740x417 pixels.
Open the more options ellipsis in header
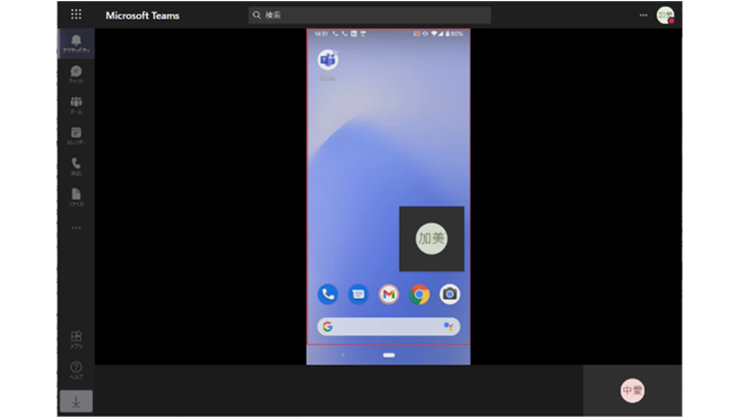pyautogui.click(x=643, y=15)
